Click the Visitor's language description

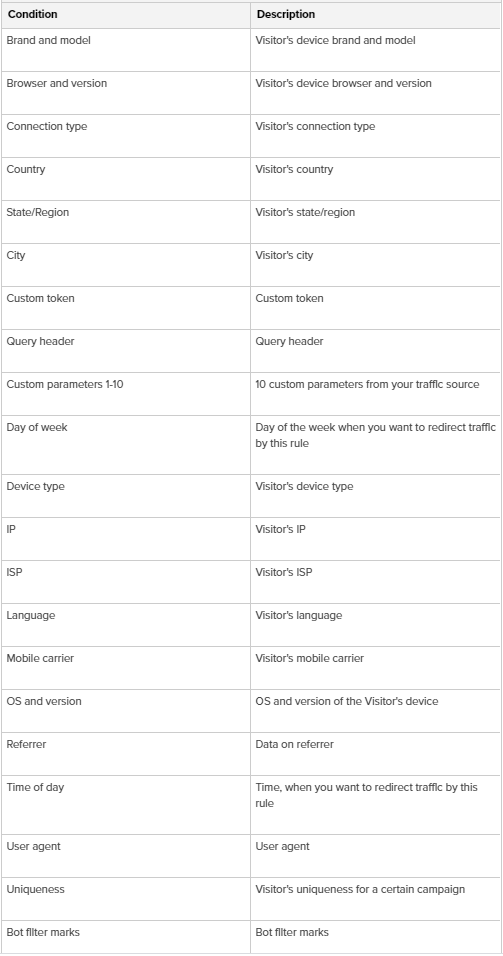point(299,615)
